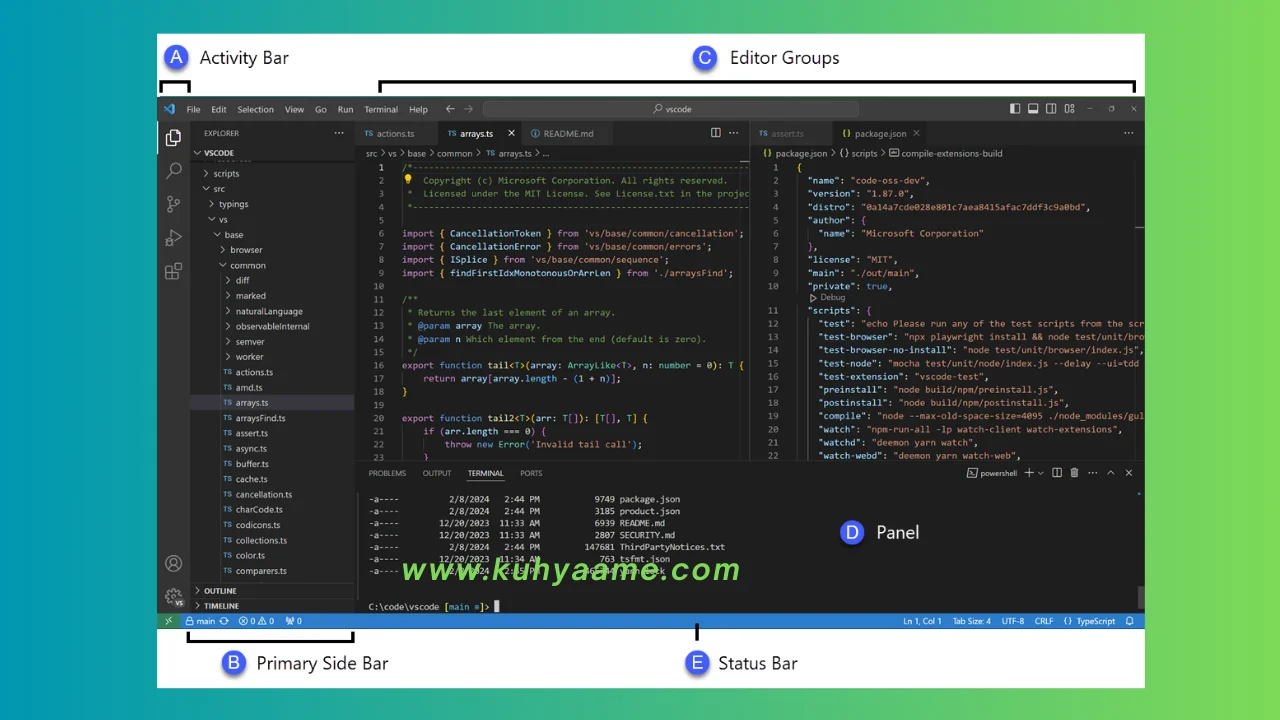Switch to the OUTPUT panel tab

437,473
